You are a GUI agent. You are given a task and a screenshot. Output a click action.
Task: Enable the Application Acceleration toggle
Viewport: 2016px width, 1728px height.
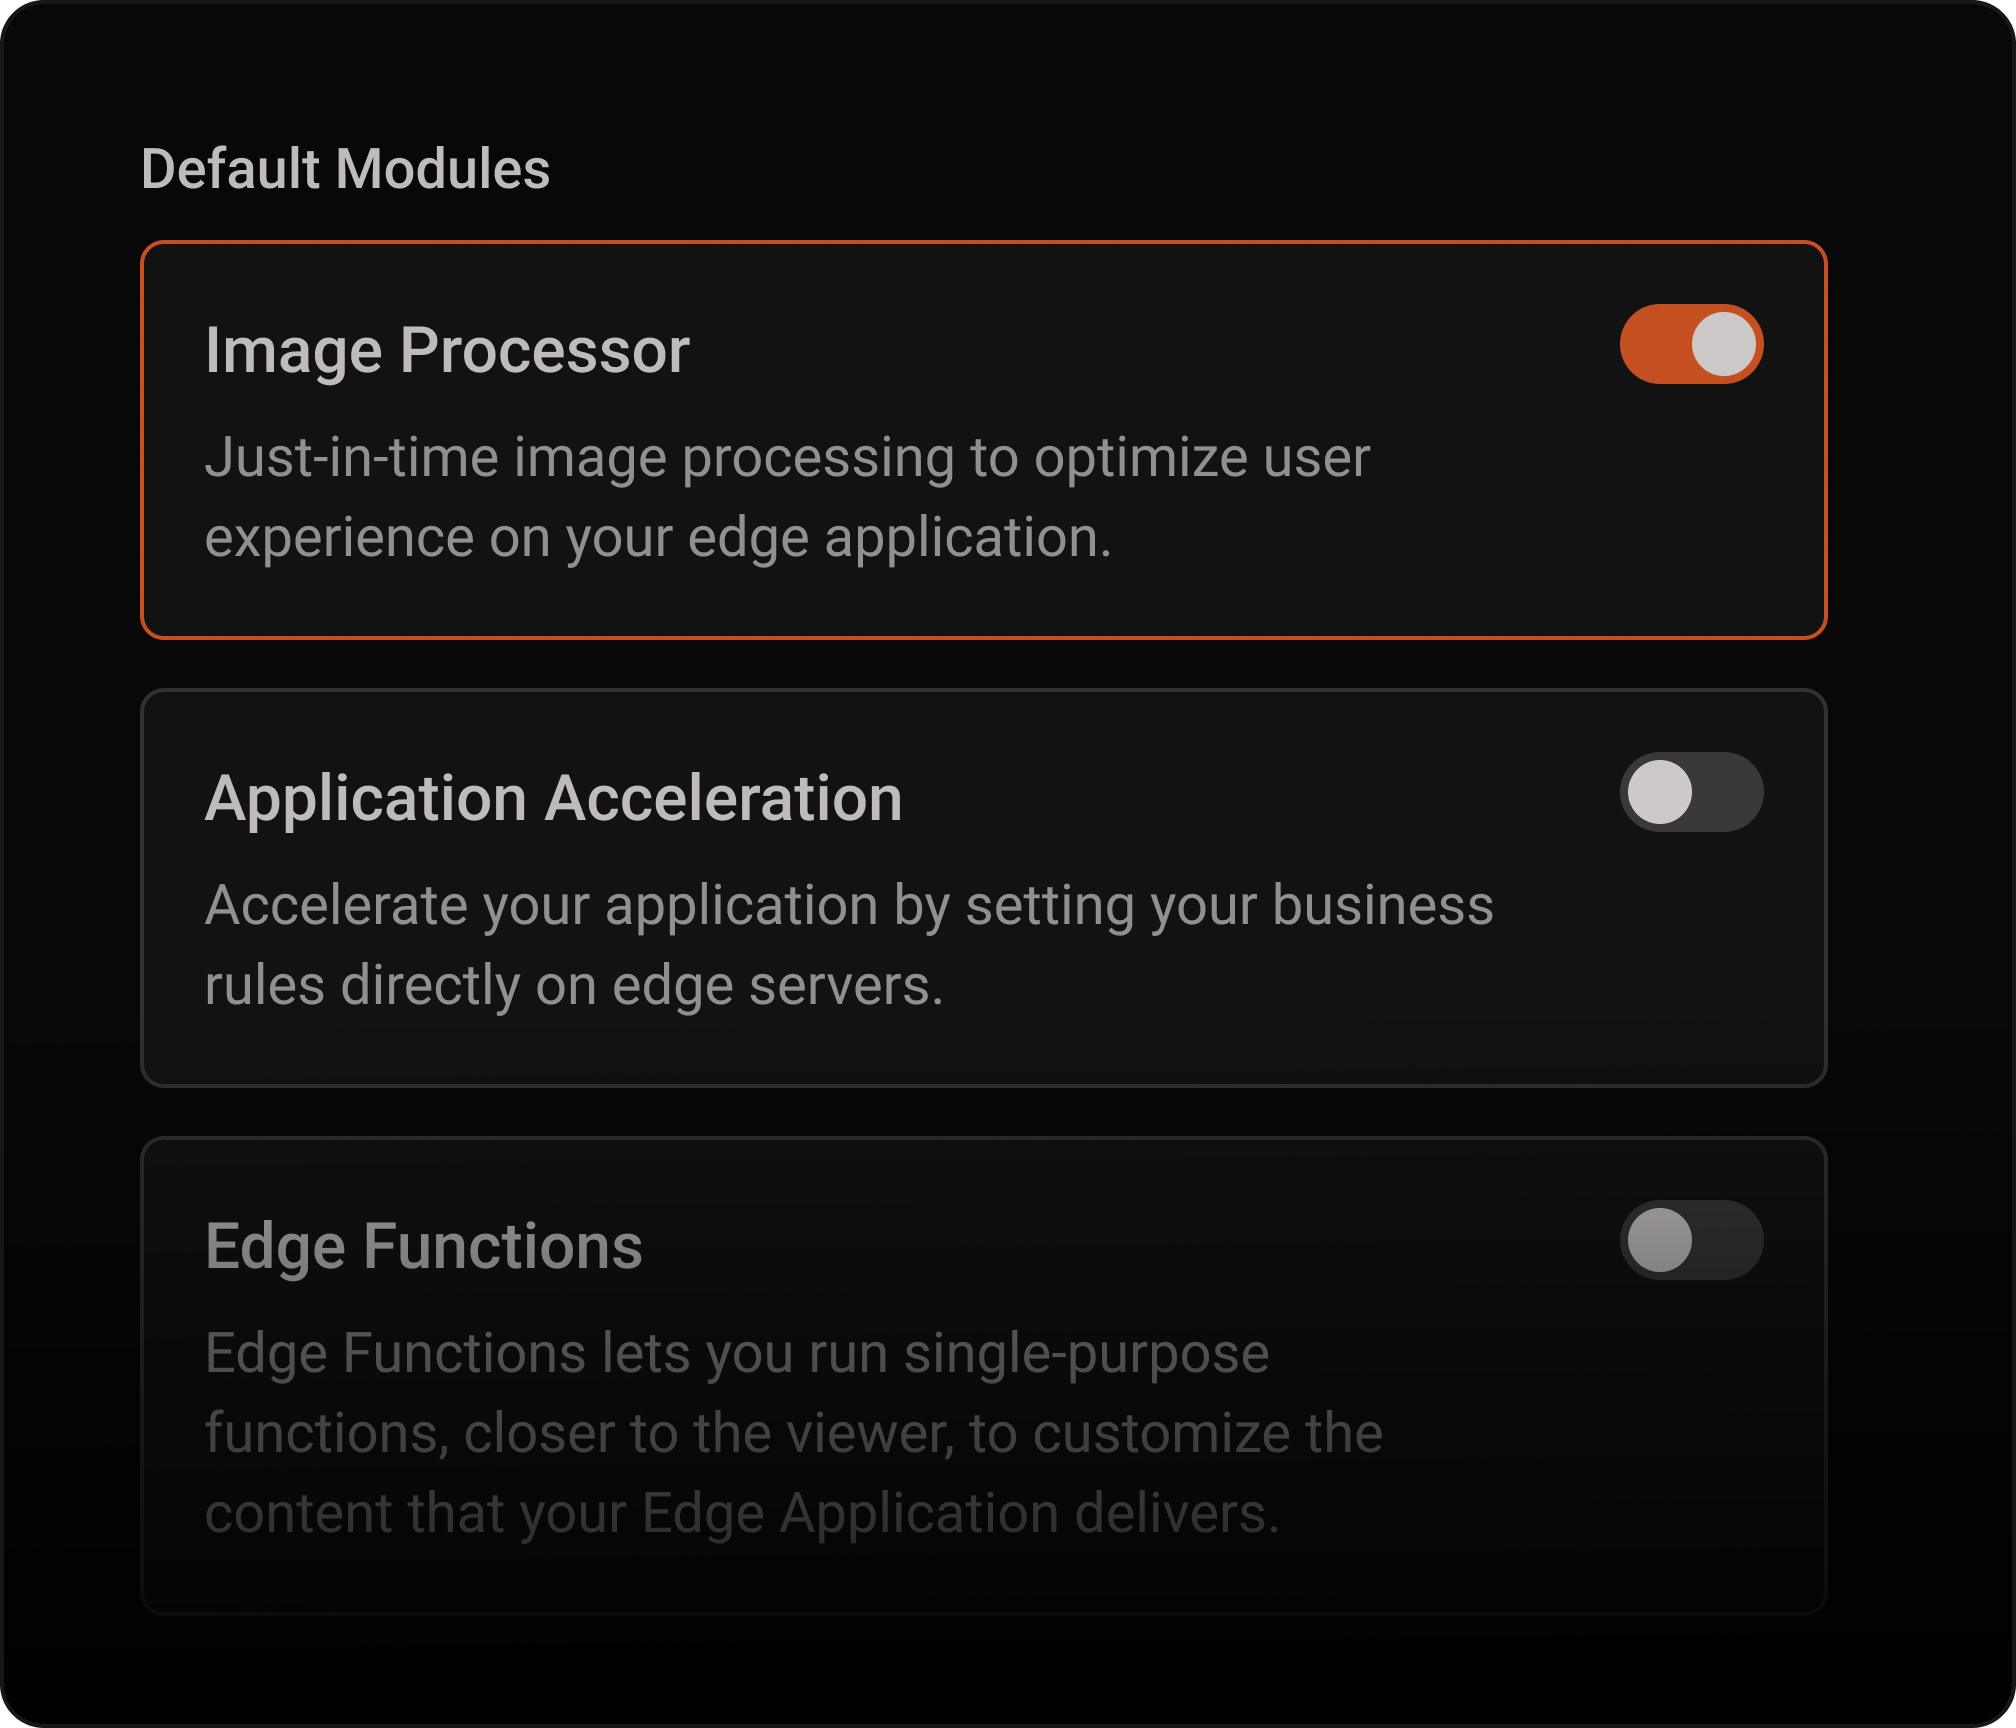click(x=1690, y=793)
